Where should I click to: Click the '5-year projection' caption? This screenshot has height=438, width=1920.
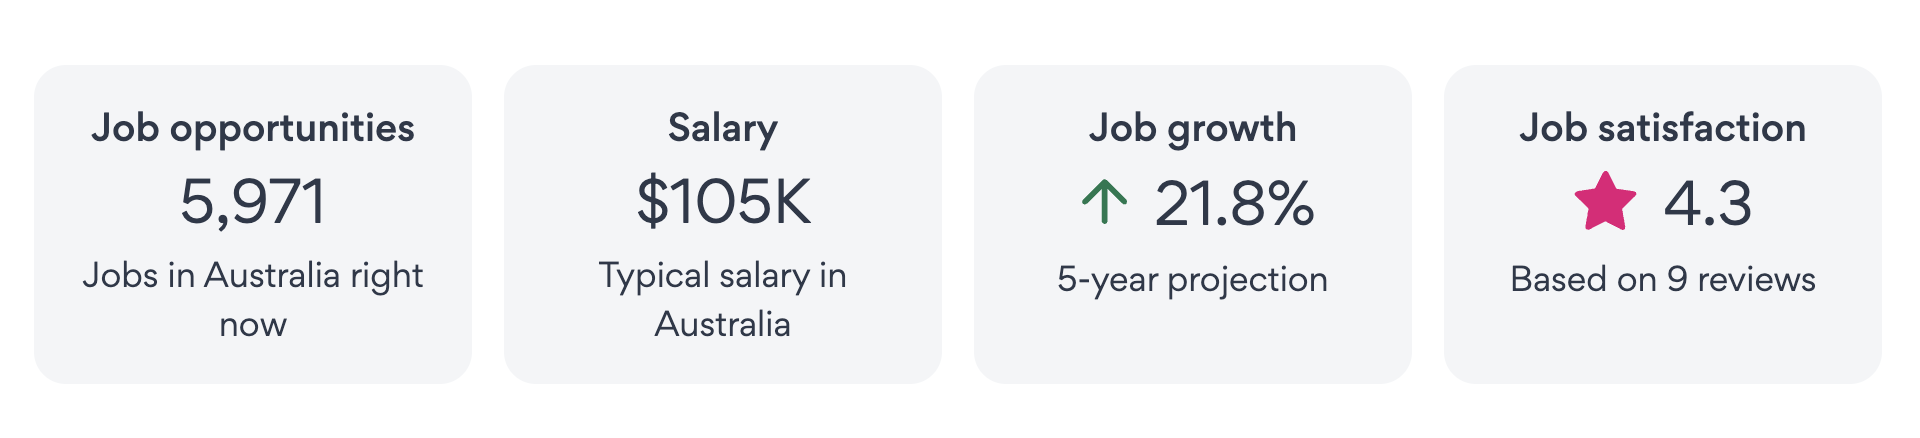[x=1193, y=280]
